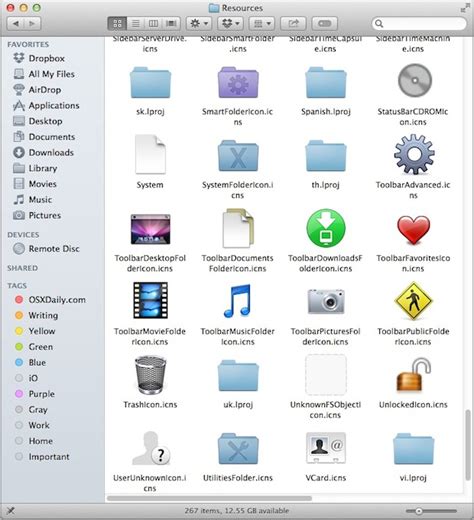Select the ToolbarFavoritesIcon.icns heart icon
The height and width of the screenshot is (520, 474).
click(413, 230)
